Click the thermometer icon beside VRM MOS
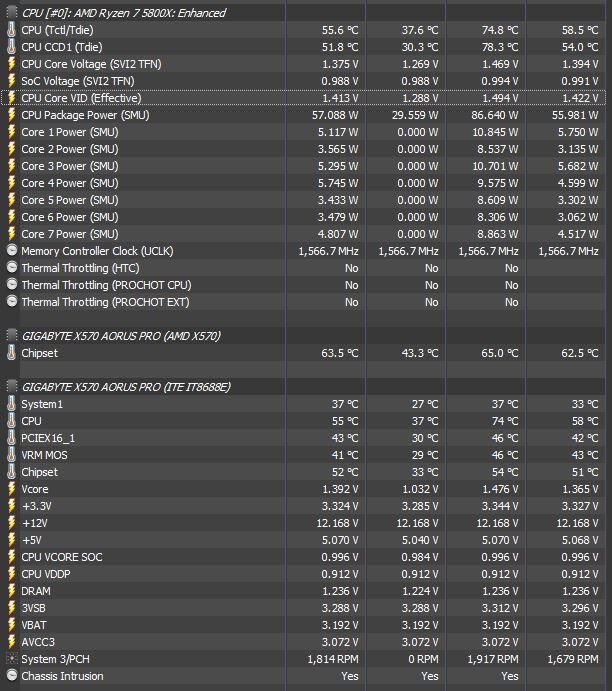The width and height of the screenshot is (612, 691). [11, 455]
